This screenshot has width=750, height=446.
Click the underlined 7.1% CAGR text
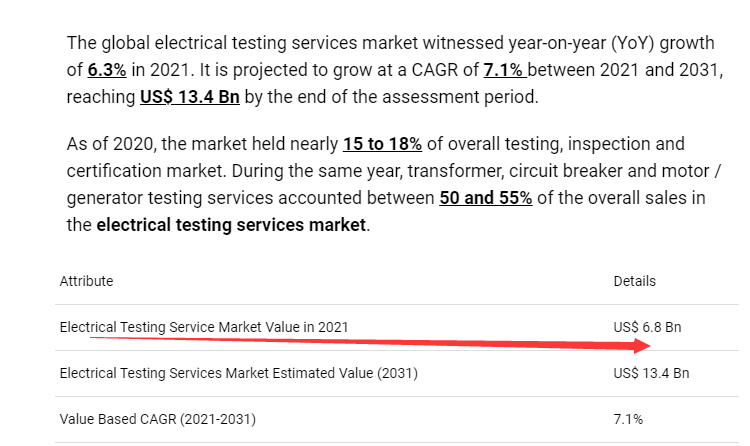tap(505, 70)
